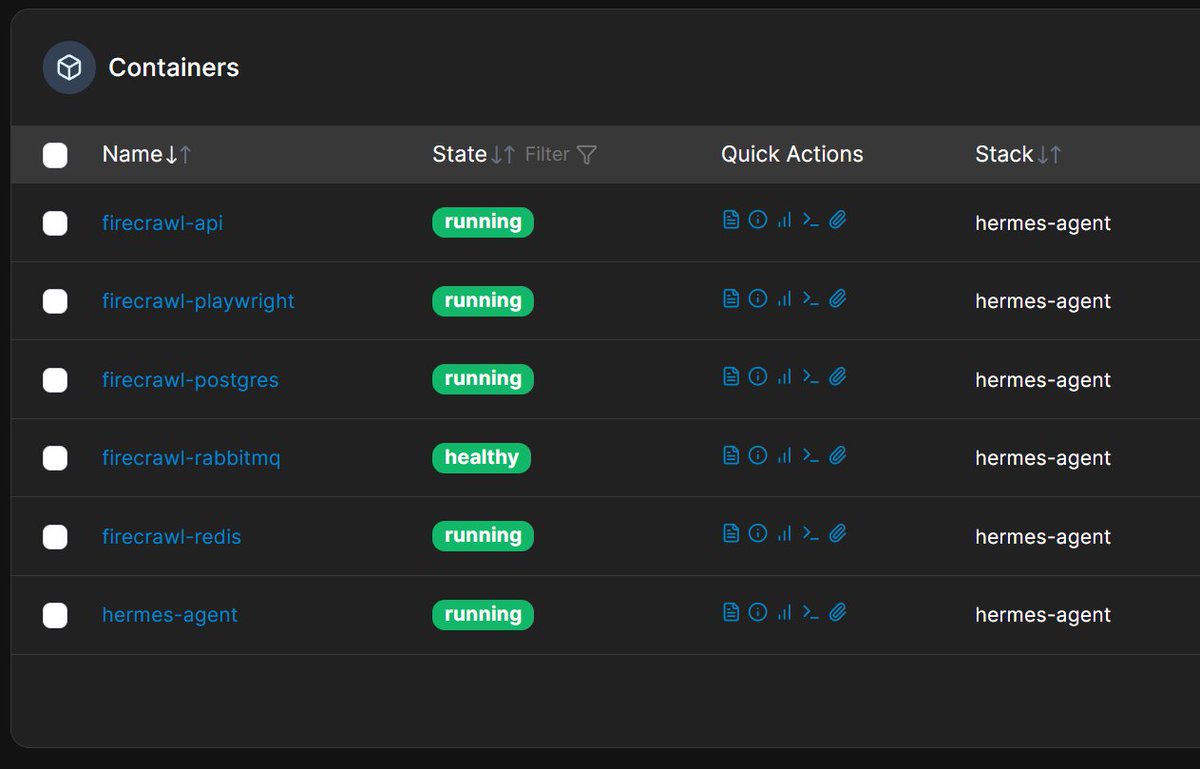Sort the table by State column
Viewport: 1200px width, 769px height.
[474, 154]
